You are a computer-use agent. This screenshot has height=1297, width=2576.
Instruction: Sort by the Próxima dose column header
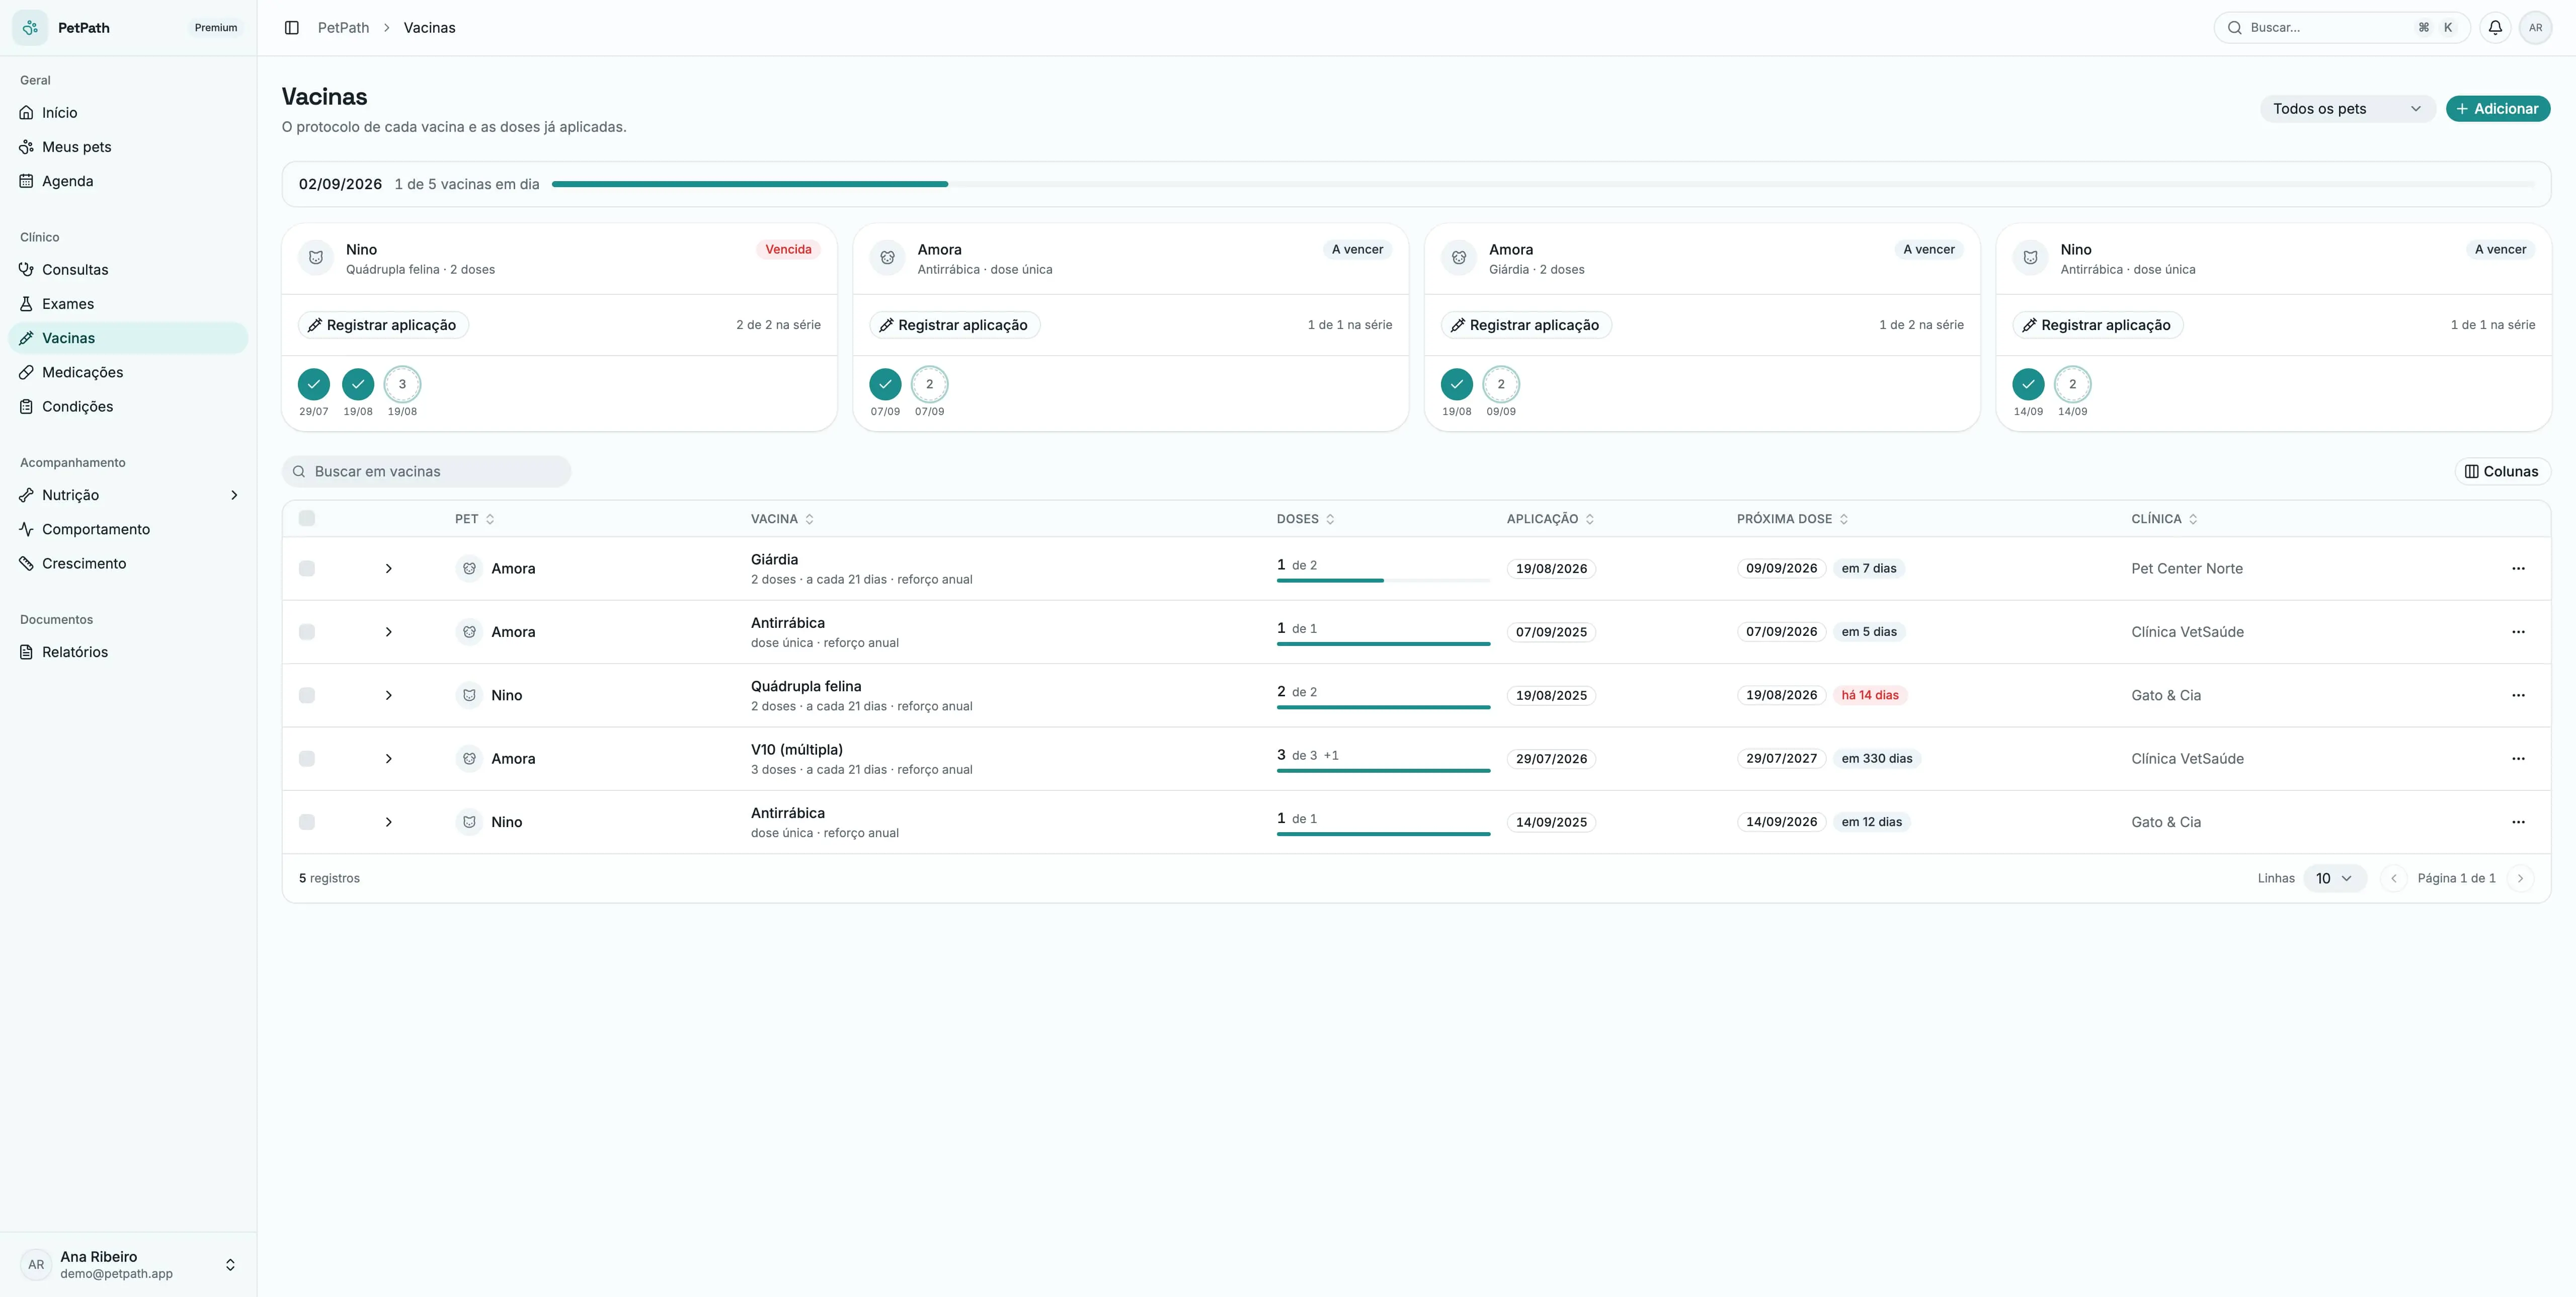tap(1792, 519)
